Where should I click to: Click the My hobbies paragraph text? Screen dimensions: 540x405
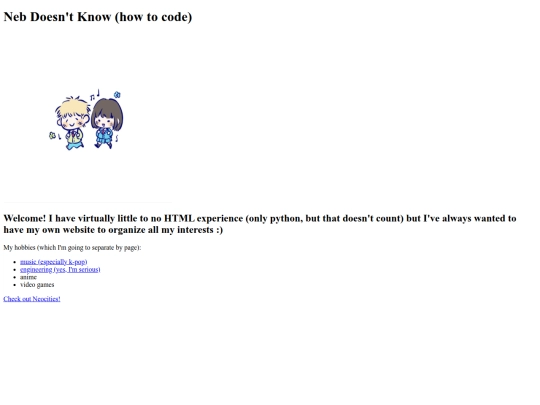click(x=72, y=248)
